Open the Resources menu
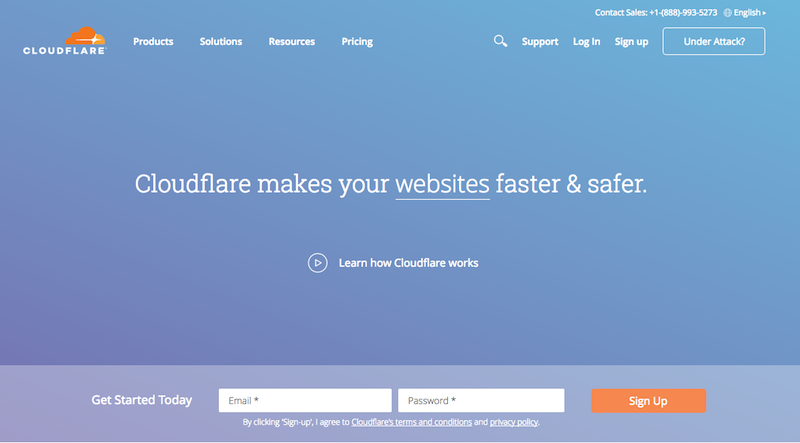 pyautogui.click(x=292, y=41)
